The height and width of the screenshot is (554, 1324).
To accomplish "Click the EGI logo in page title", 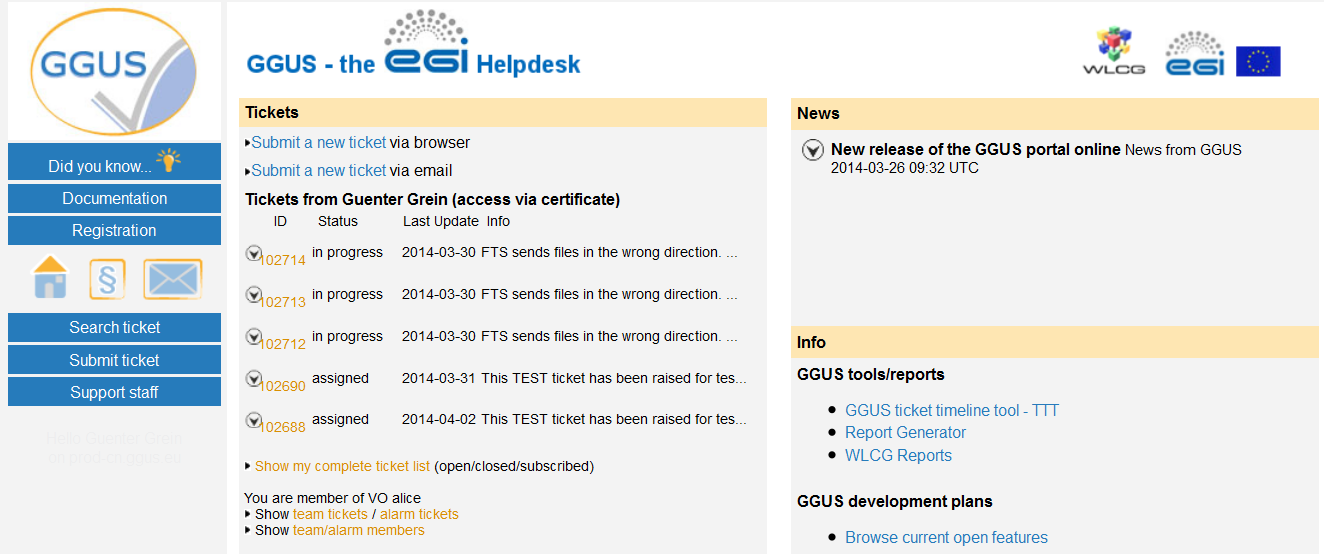I will tap(426, 43).
